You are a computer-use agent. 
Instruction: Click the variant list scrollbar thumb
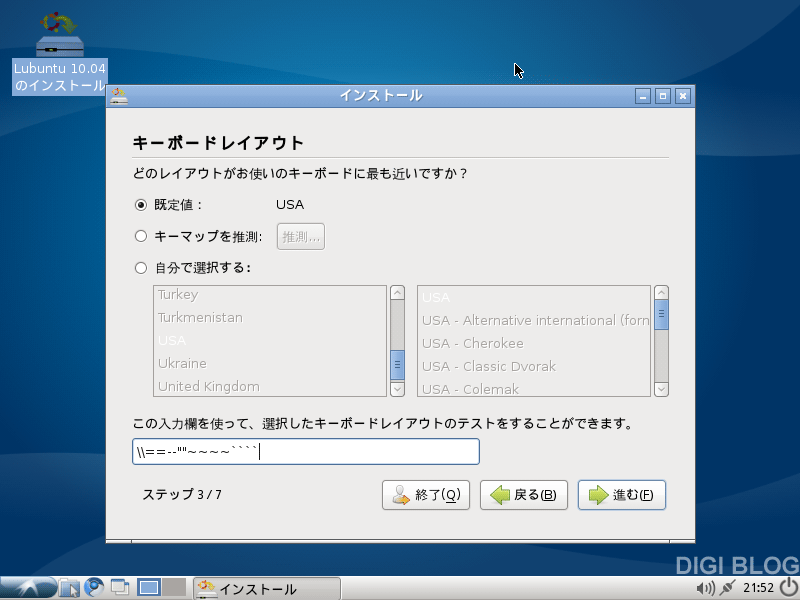661,315
